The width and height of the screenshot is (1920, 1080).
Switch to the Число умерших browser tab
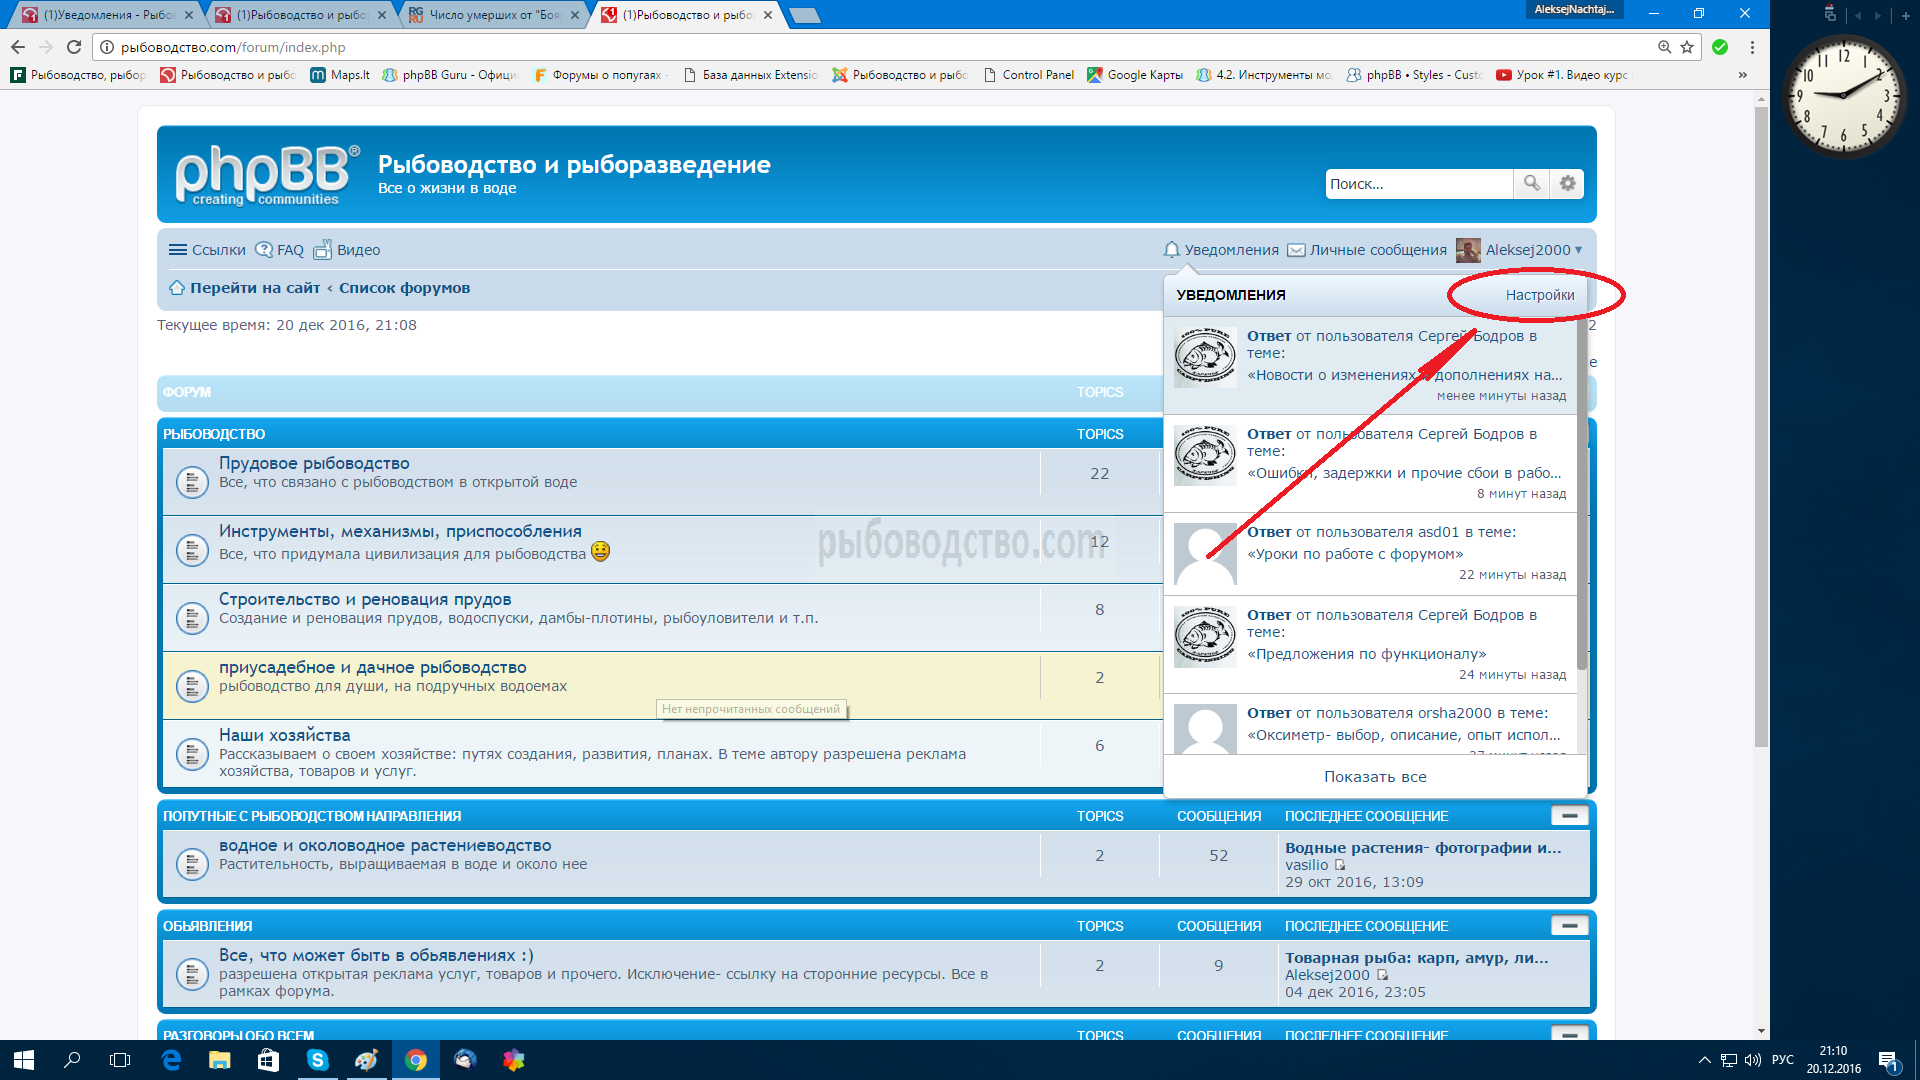tap(494, 15)
